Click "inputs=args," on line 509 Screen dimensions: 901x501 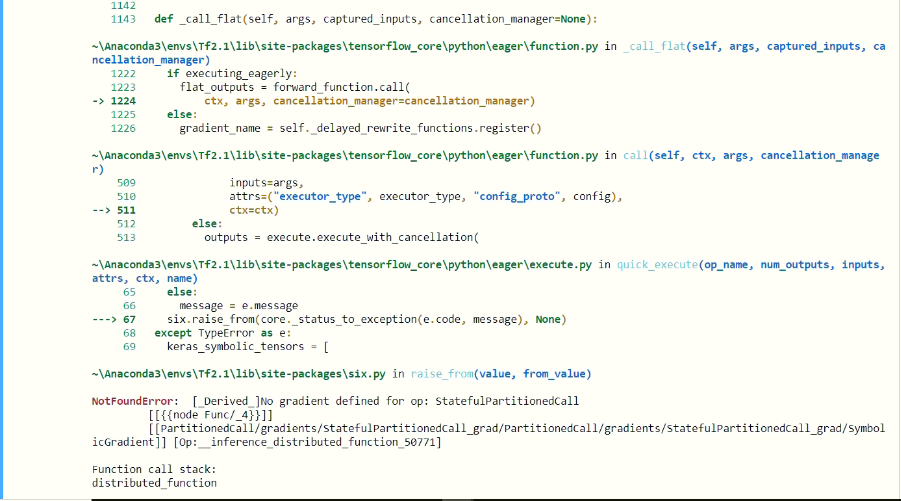pyautogui.click(x=266, y=183)
